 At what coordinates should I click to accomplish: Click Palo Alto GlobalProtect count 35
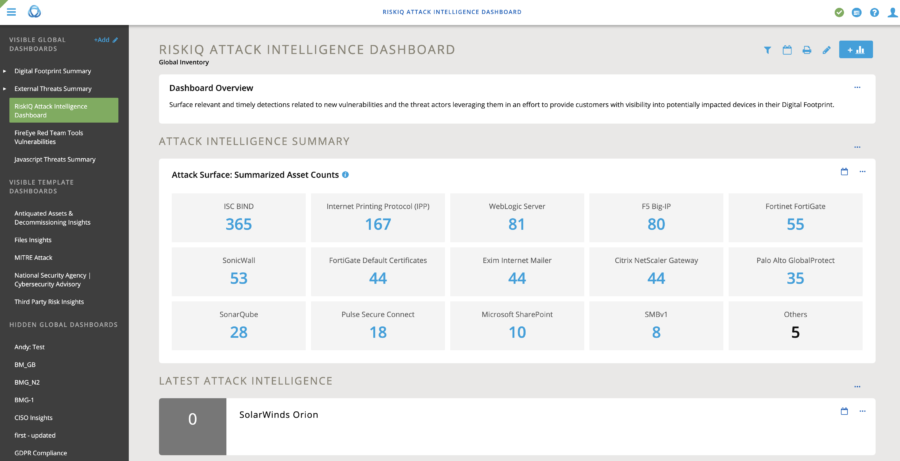point(795,278)
